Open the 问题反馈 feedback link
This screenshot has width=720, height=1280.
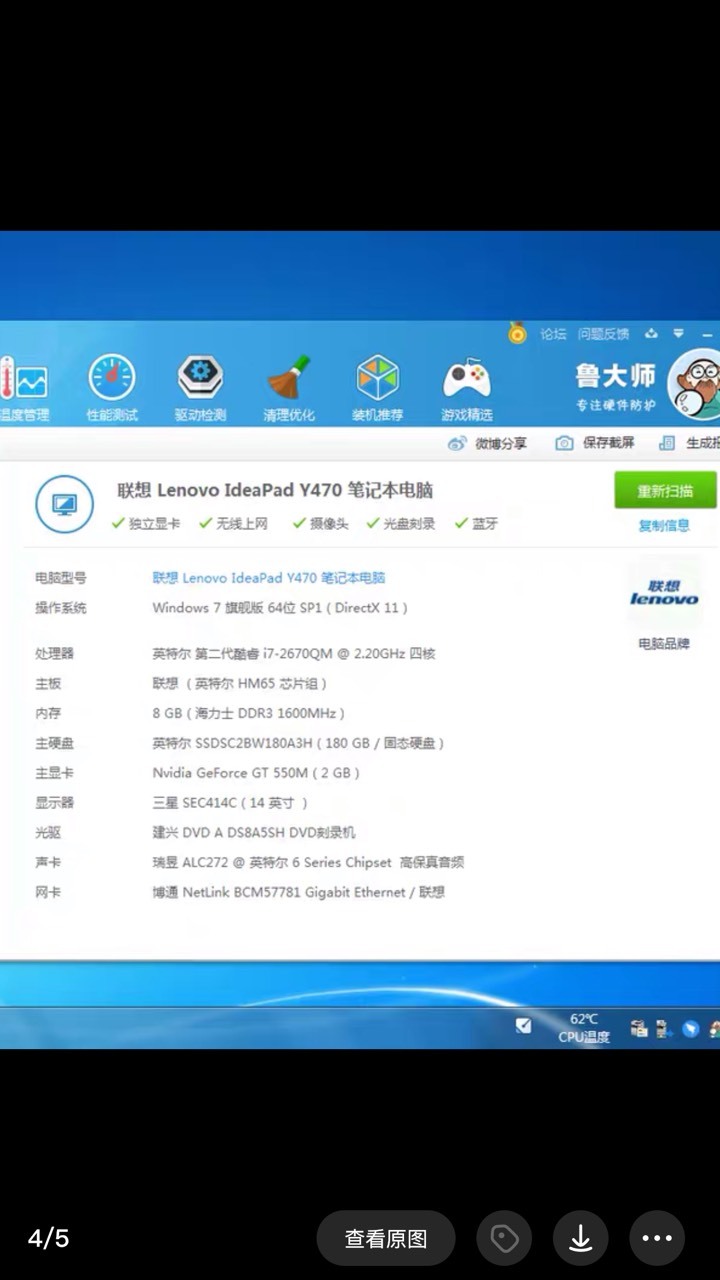pos(604,334)
